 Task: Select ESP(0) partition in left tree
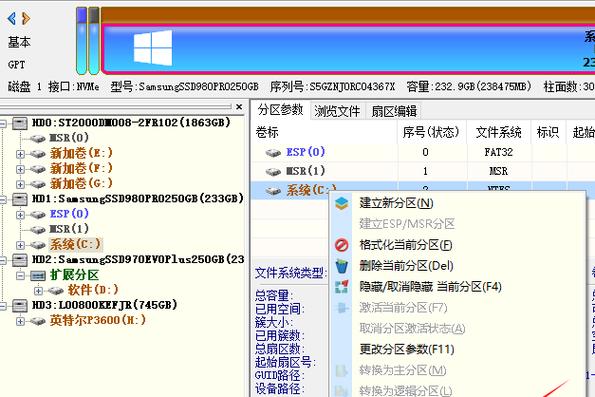coord(69,214)
